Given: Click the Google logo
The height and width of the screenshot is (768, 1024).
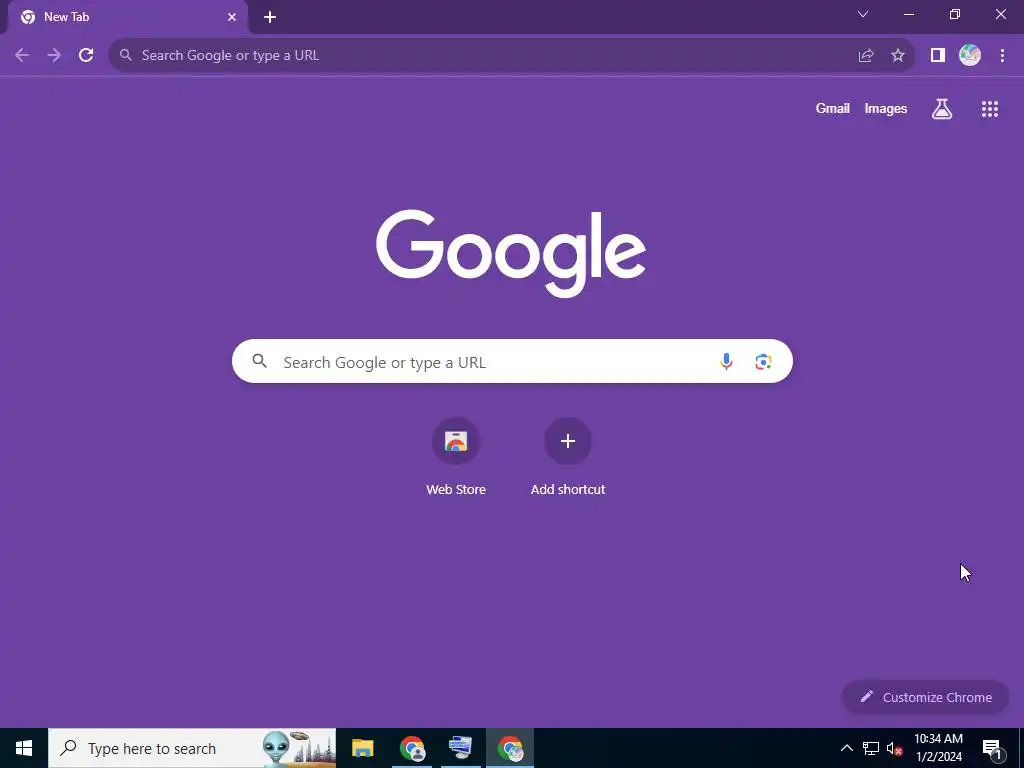Looking at the screenshot, I should (511, 253).
